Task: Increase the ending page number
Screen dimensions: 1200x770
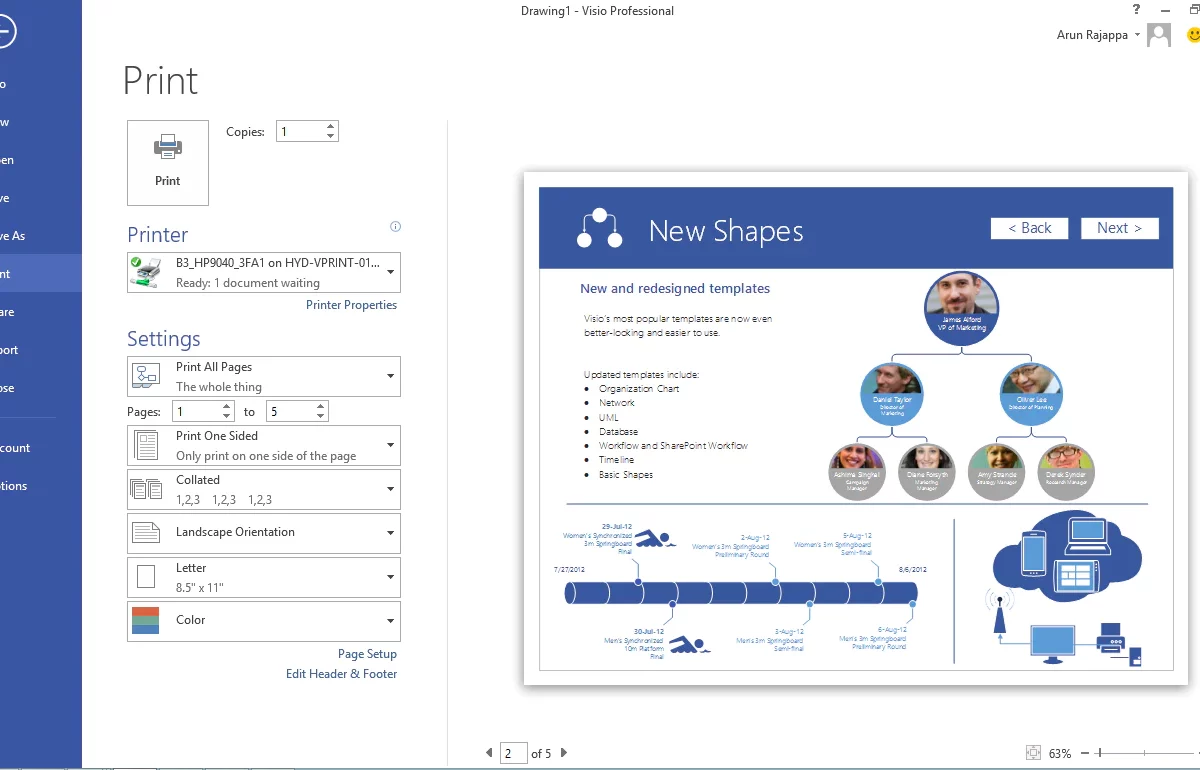Action: pos(321,406)
